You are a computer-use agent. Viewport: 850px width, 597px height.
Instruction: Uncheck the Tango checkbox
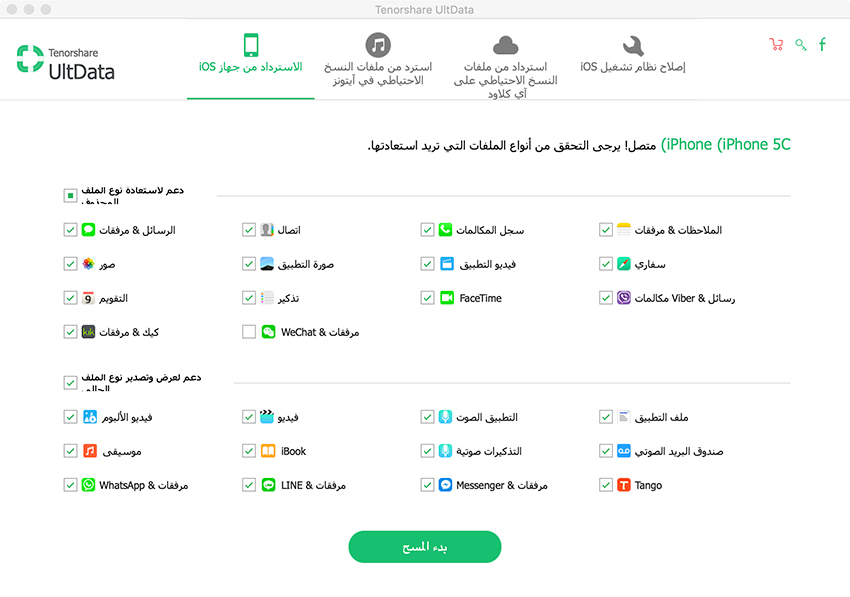606,485
